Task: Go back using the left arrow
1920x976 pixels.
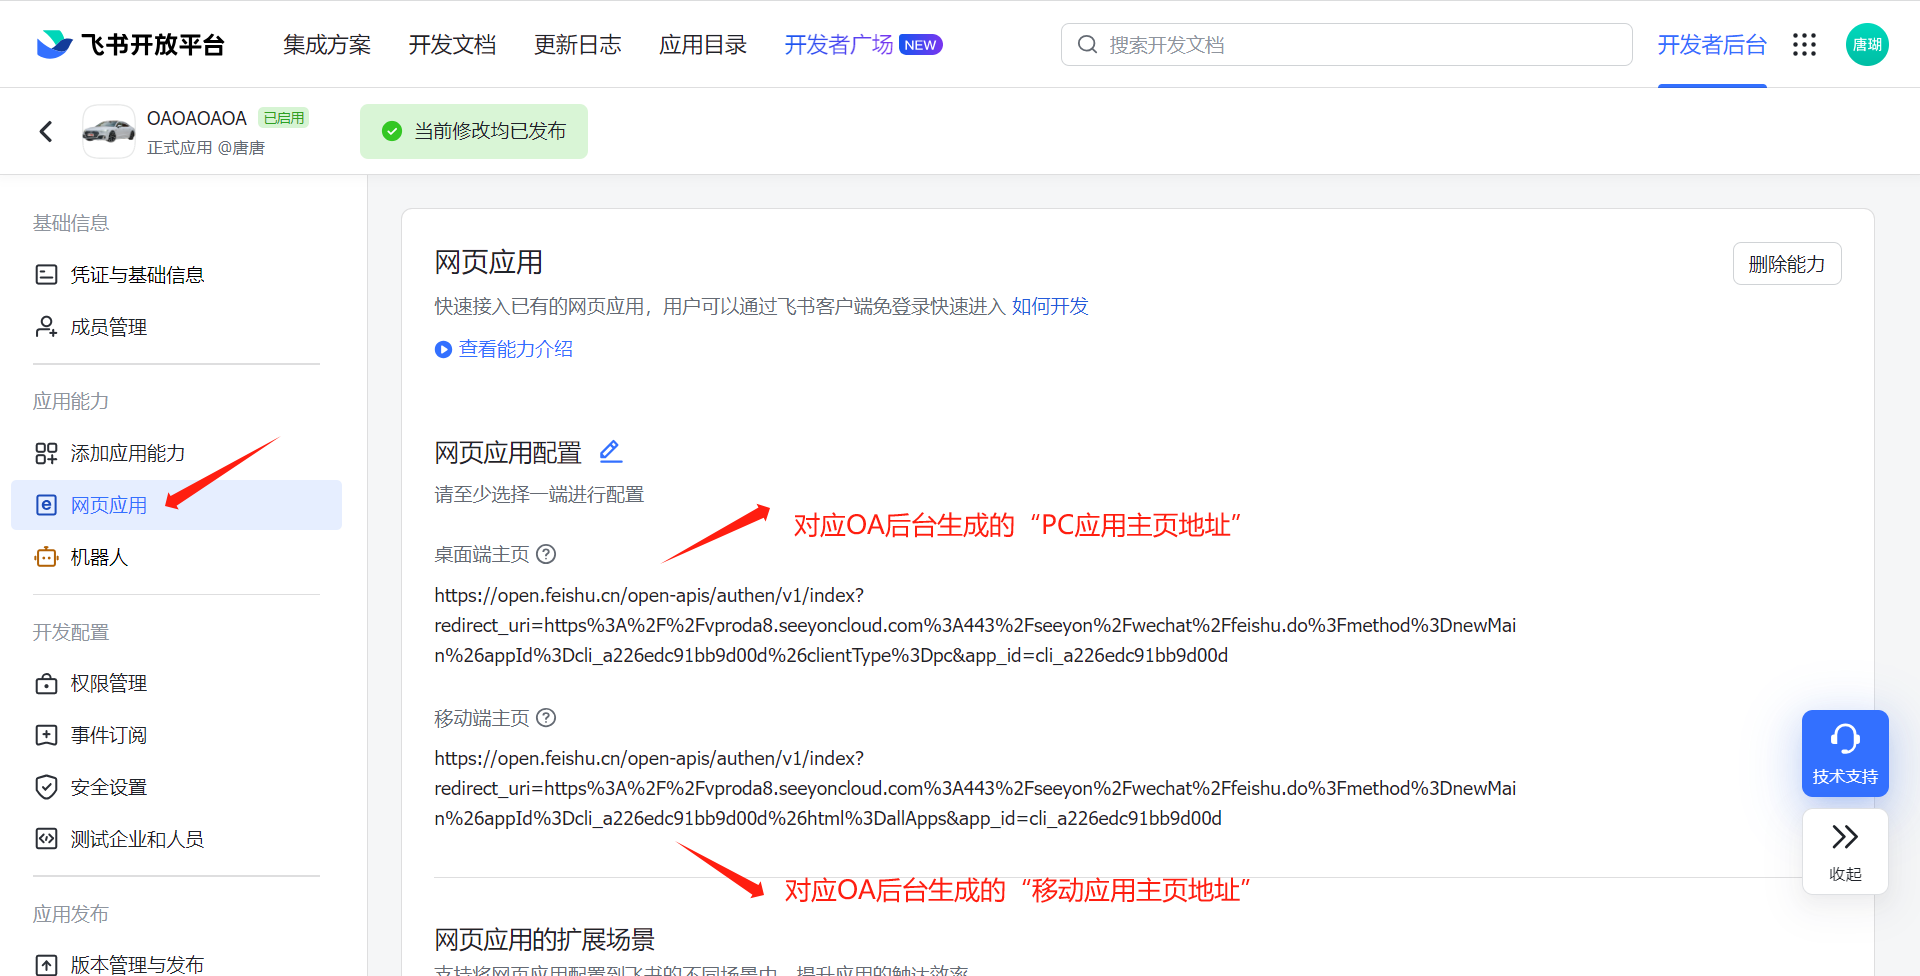Action: point(46,131)
